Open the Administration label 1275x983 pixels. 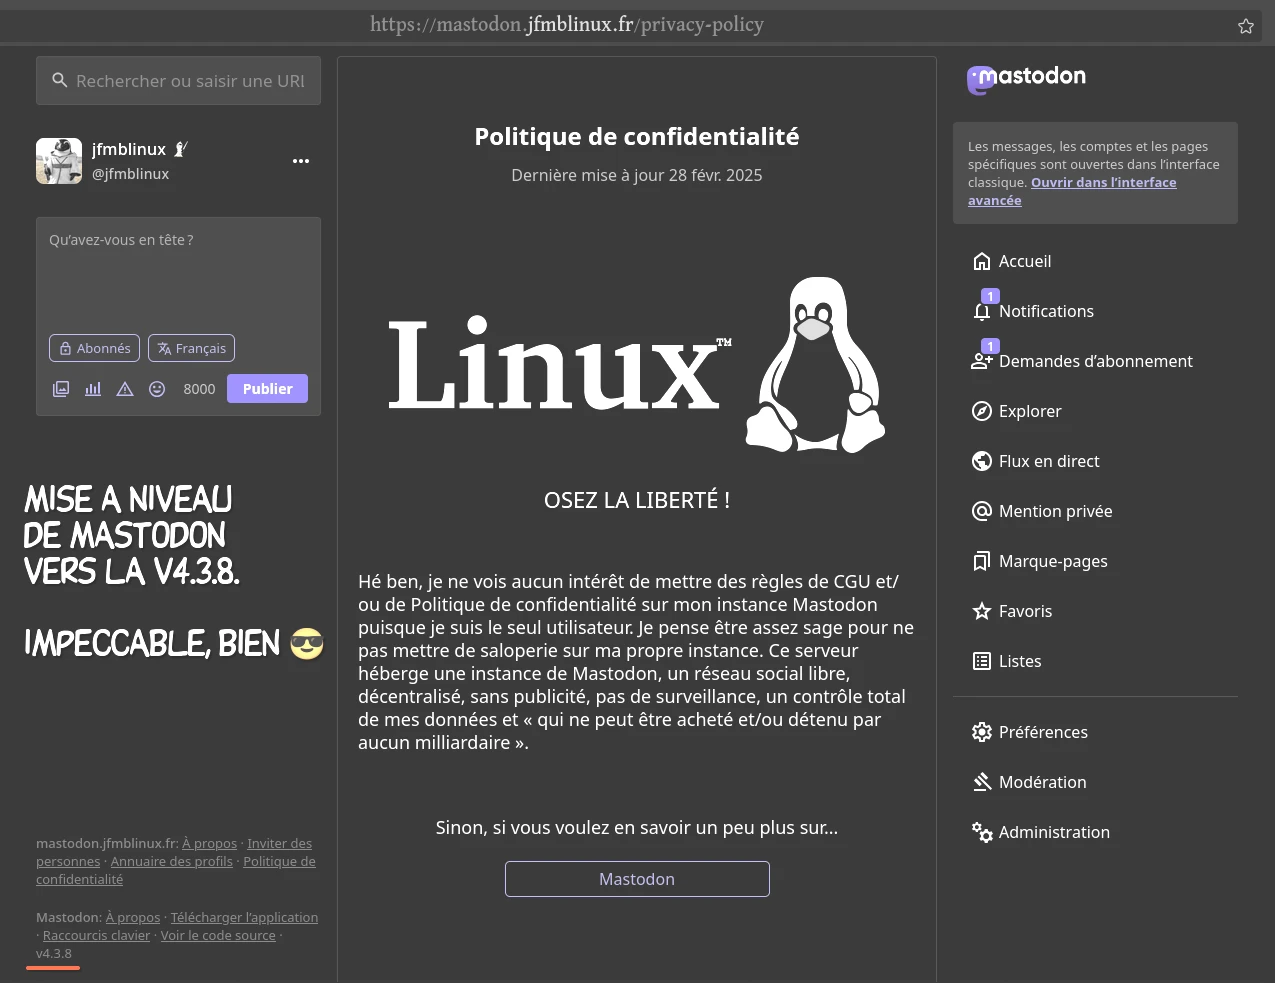[1054, 832]
